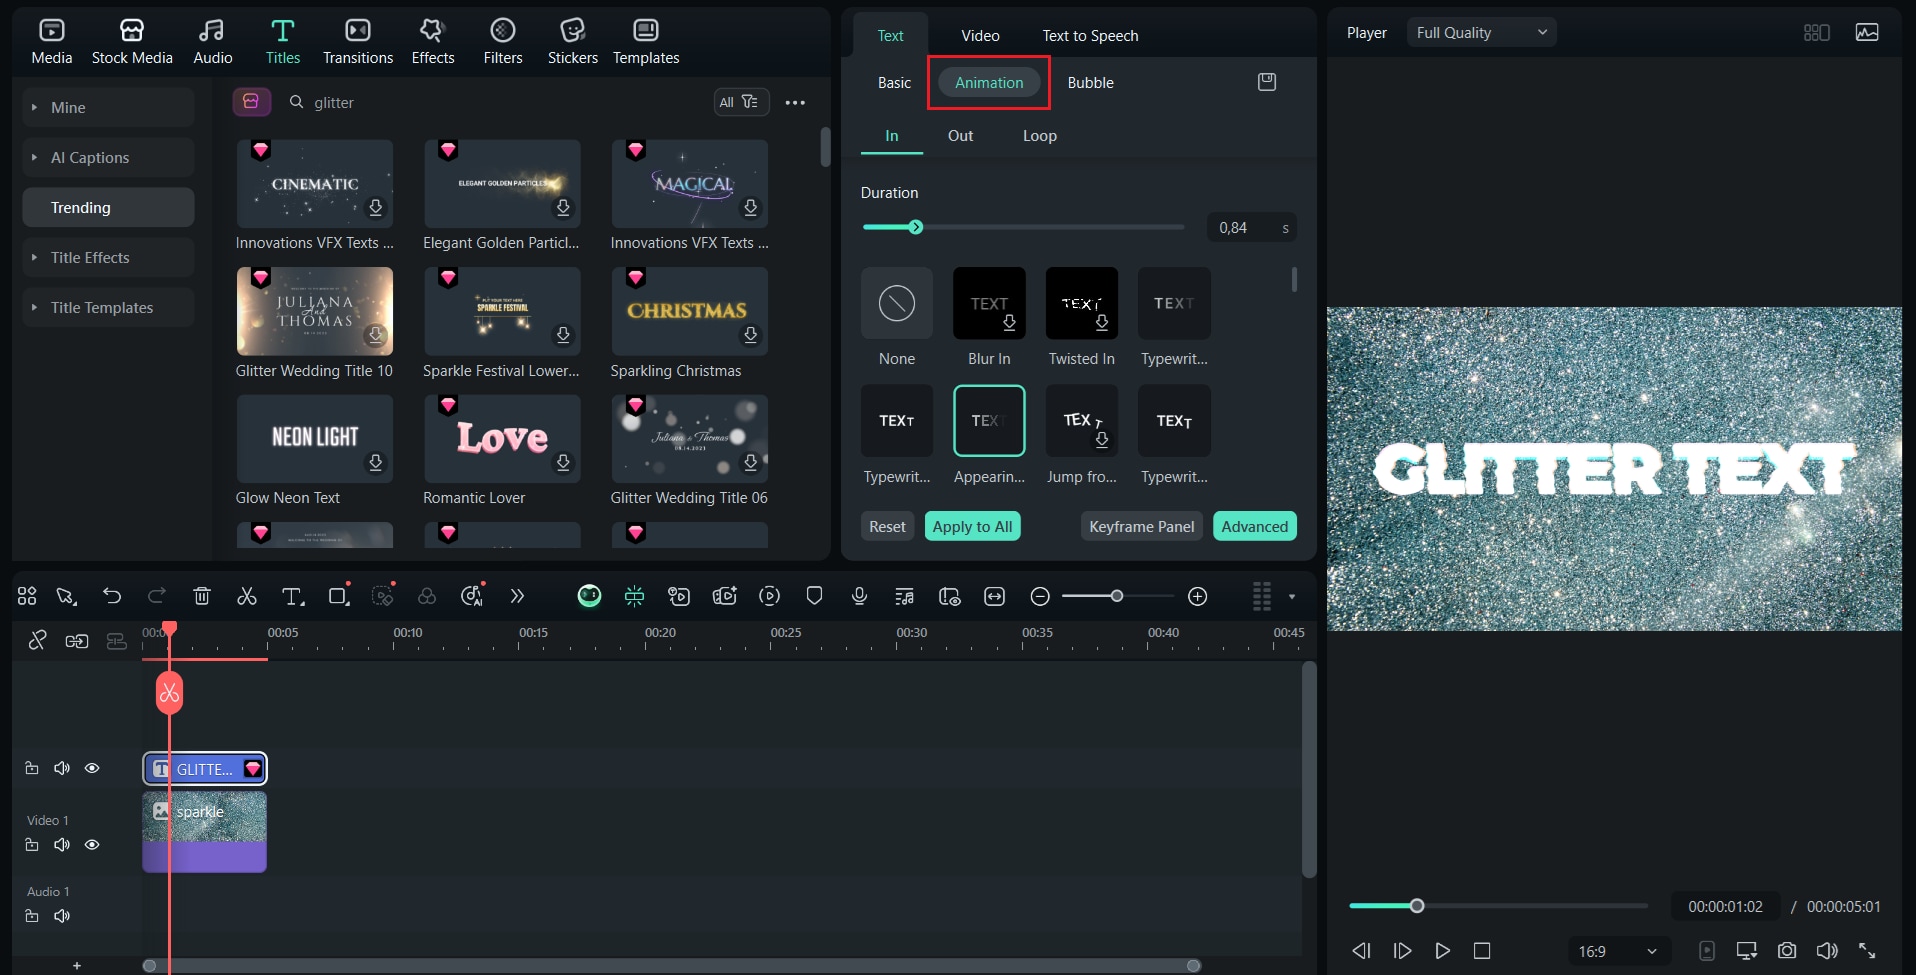Expand the AI Captions category
The image size is (1916, 975).
(x=108, y=157)
